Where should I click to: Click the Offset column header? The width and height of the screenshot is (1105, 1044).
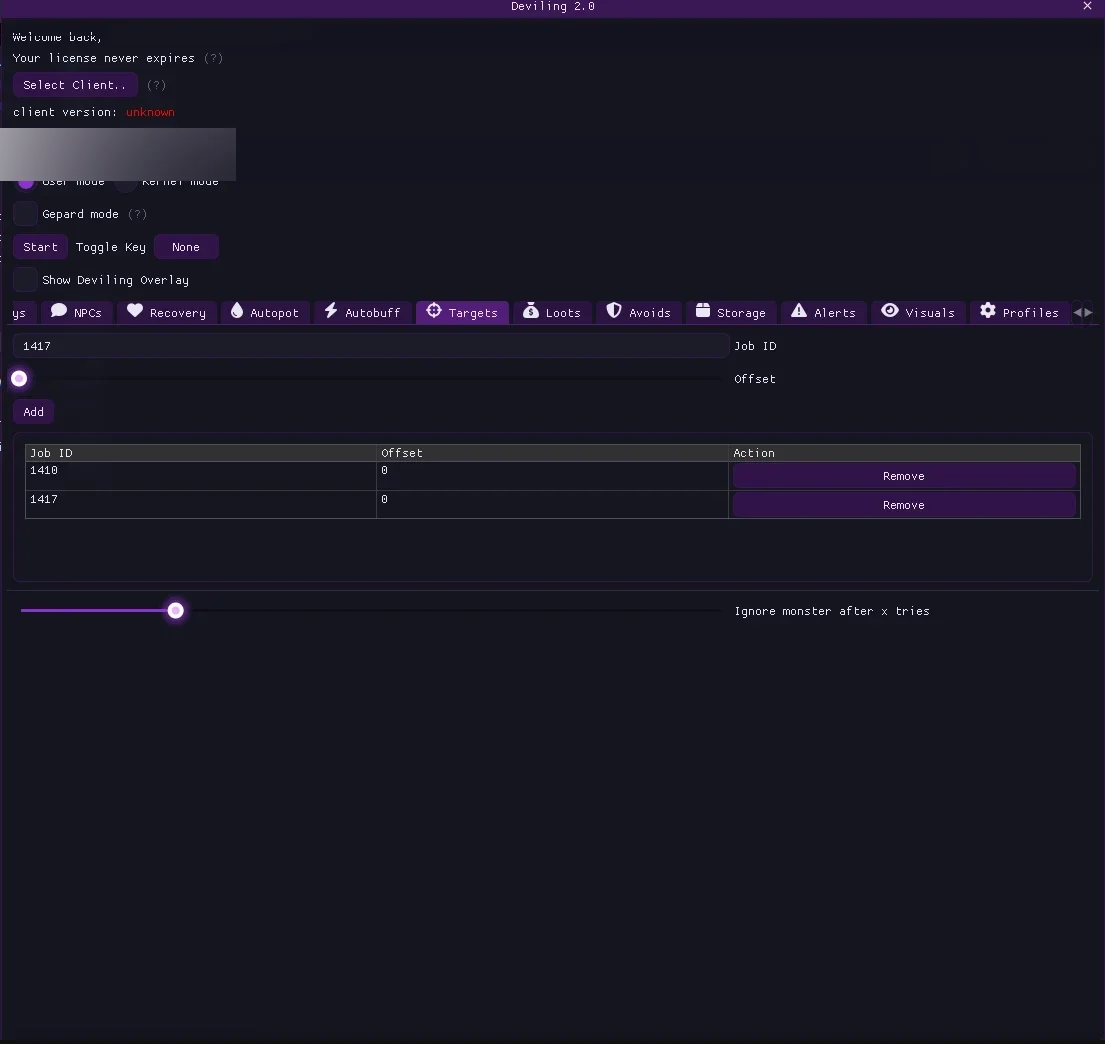pyautogui.click(x=552, y=453)
